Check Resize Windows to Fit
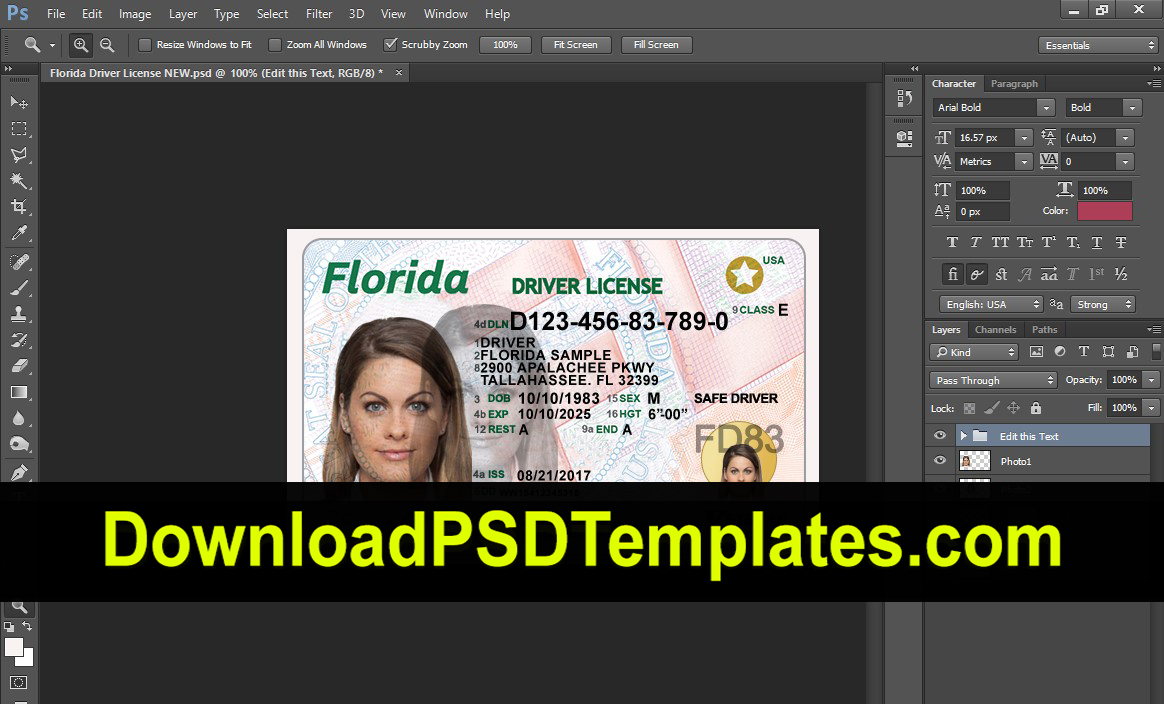1164x704 pixels. [x=145, y=44]
